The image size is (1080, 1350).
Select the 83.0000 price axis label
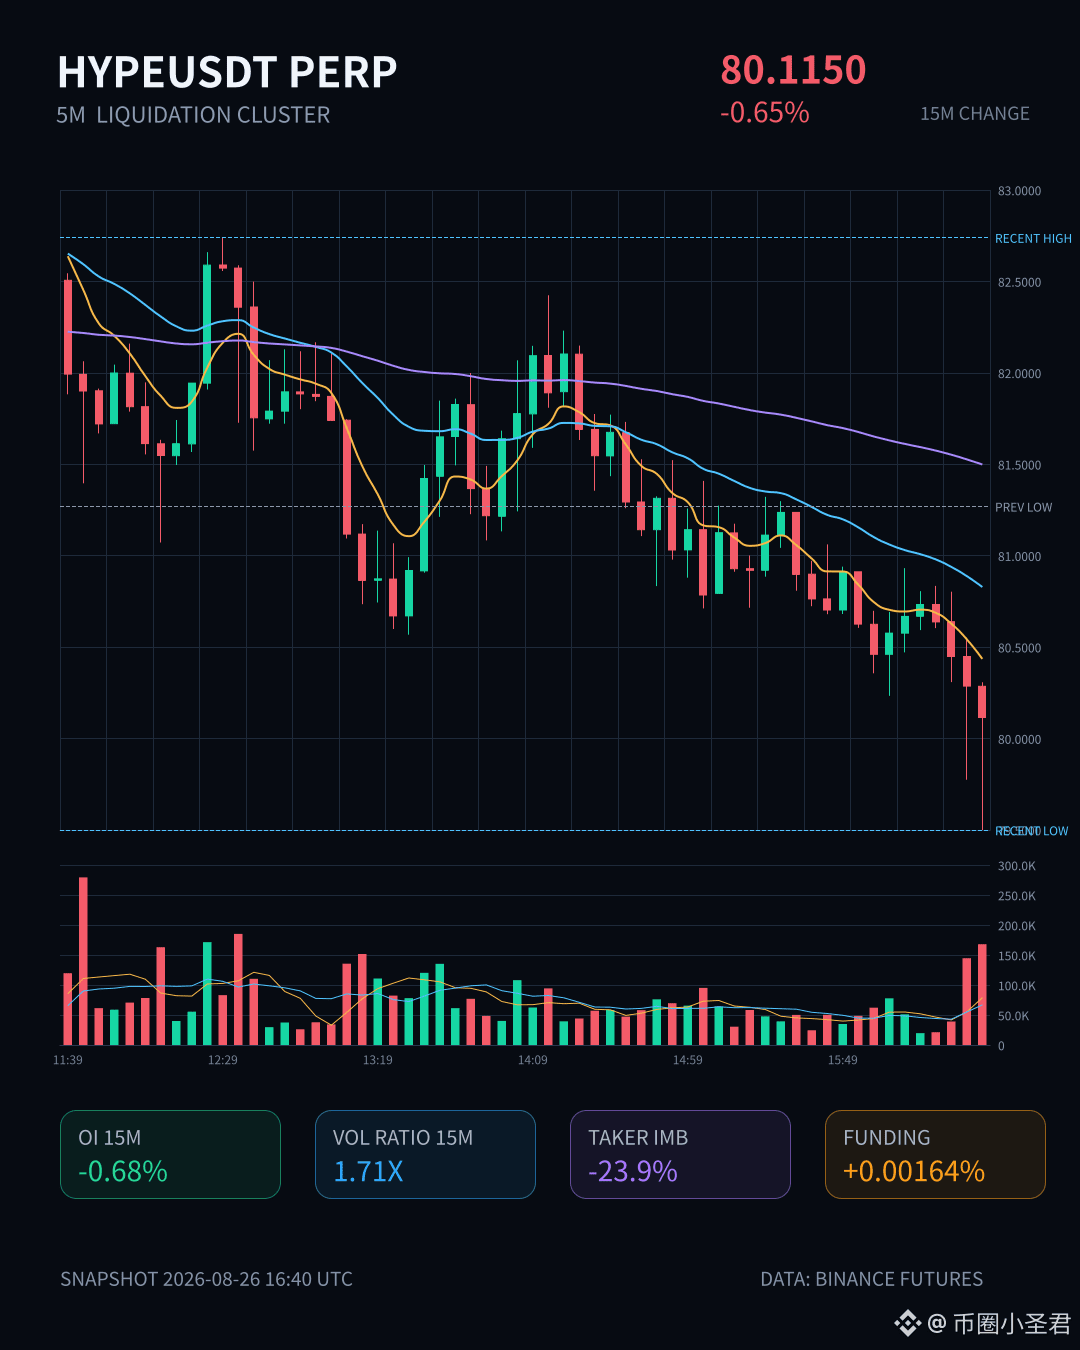click(1019, 191)
